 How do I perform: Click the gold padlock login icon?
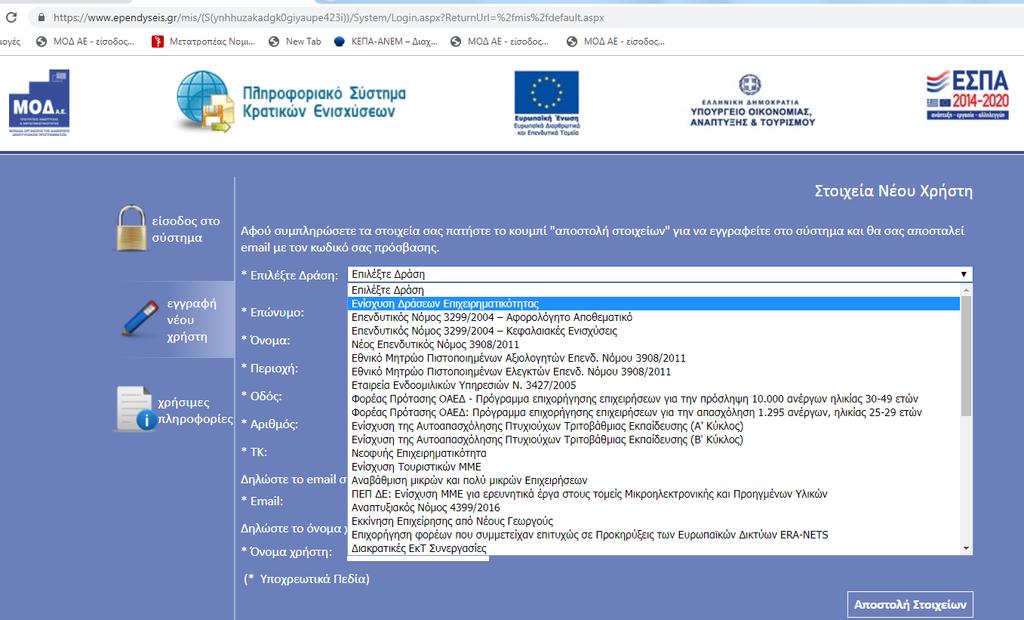(x=131, y=228)
